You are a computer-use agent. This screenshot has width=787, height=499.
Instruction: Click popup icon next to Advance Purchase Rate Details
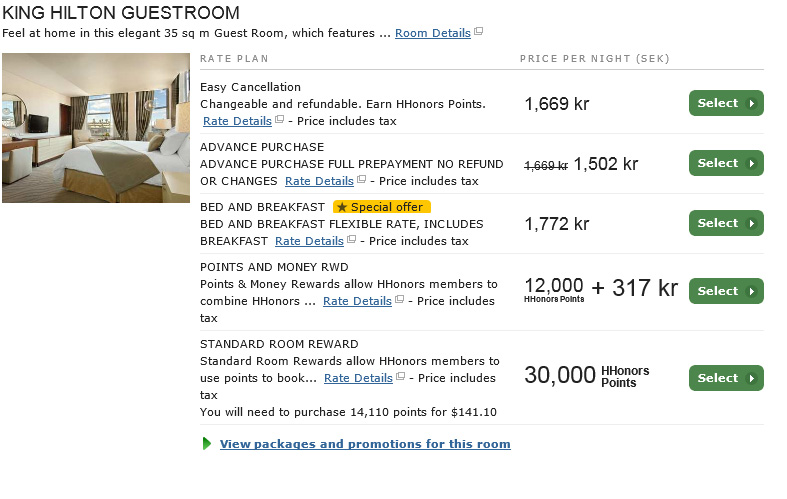pos(361,181)
